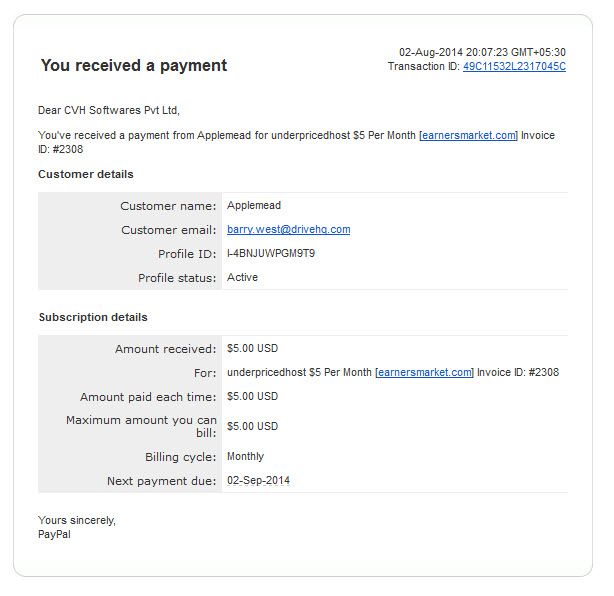Follow earnersmarket.com link in the For row
The image size is (614, 596).
click(424, 372)
